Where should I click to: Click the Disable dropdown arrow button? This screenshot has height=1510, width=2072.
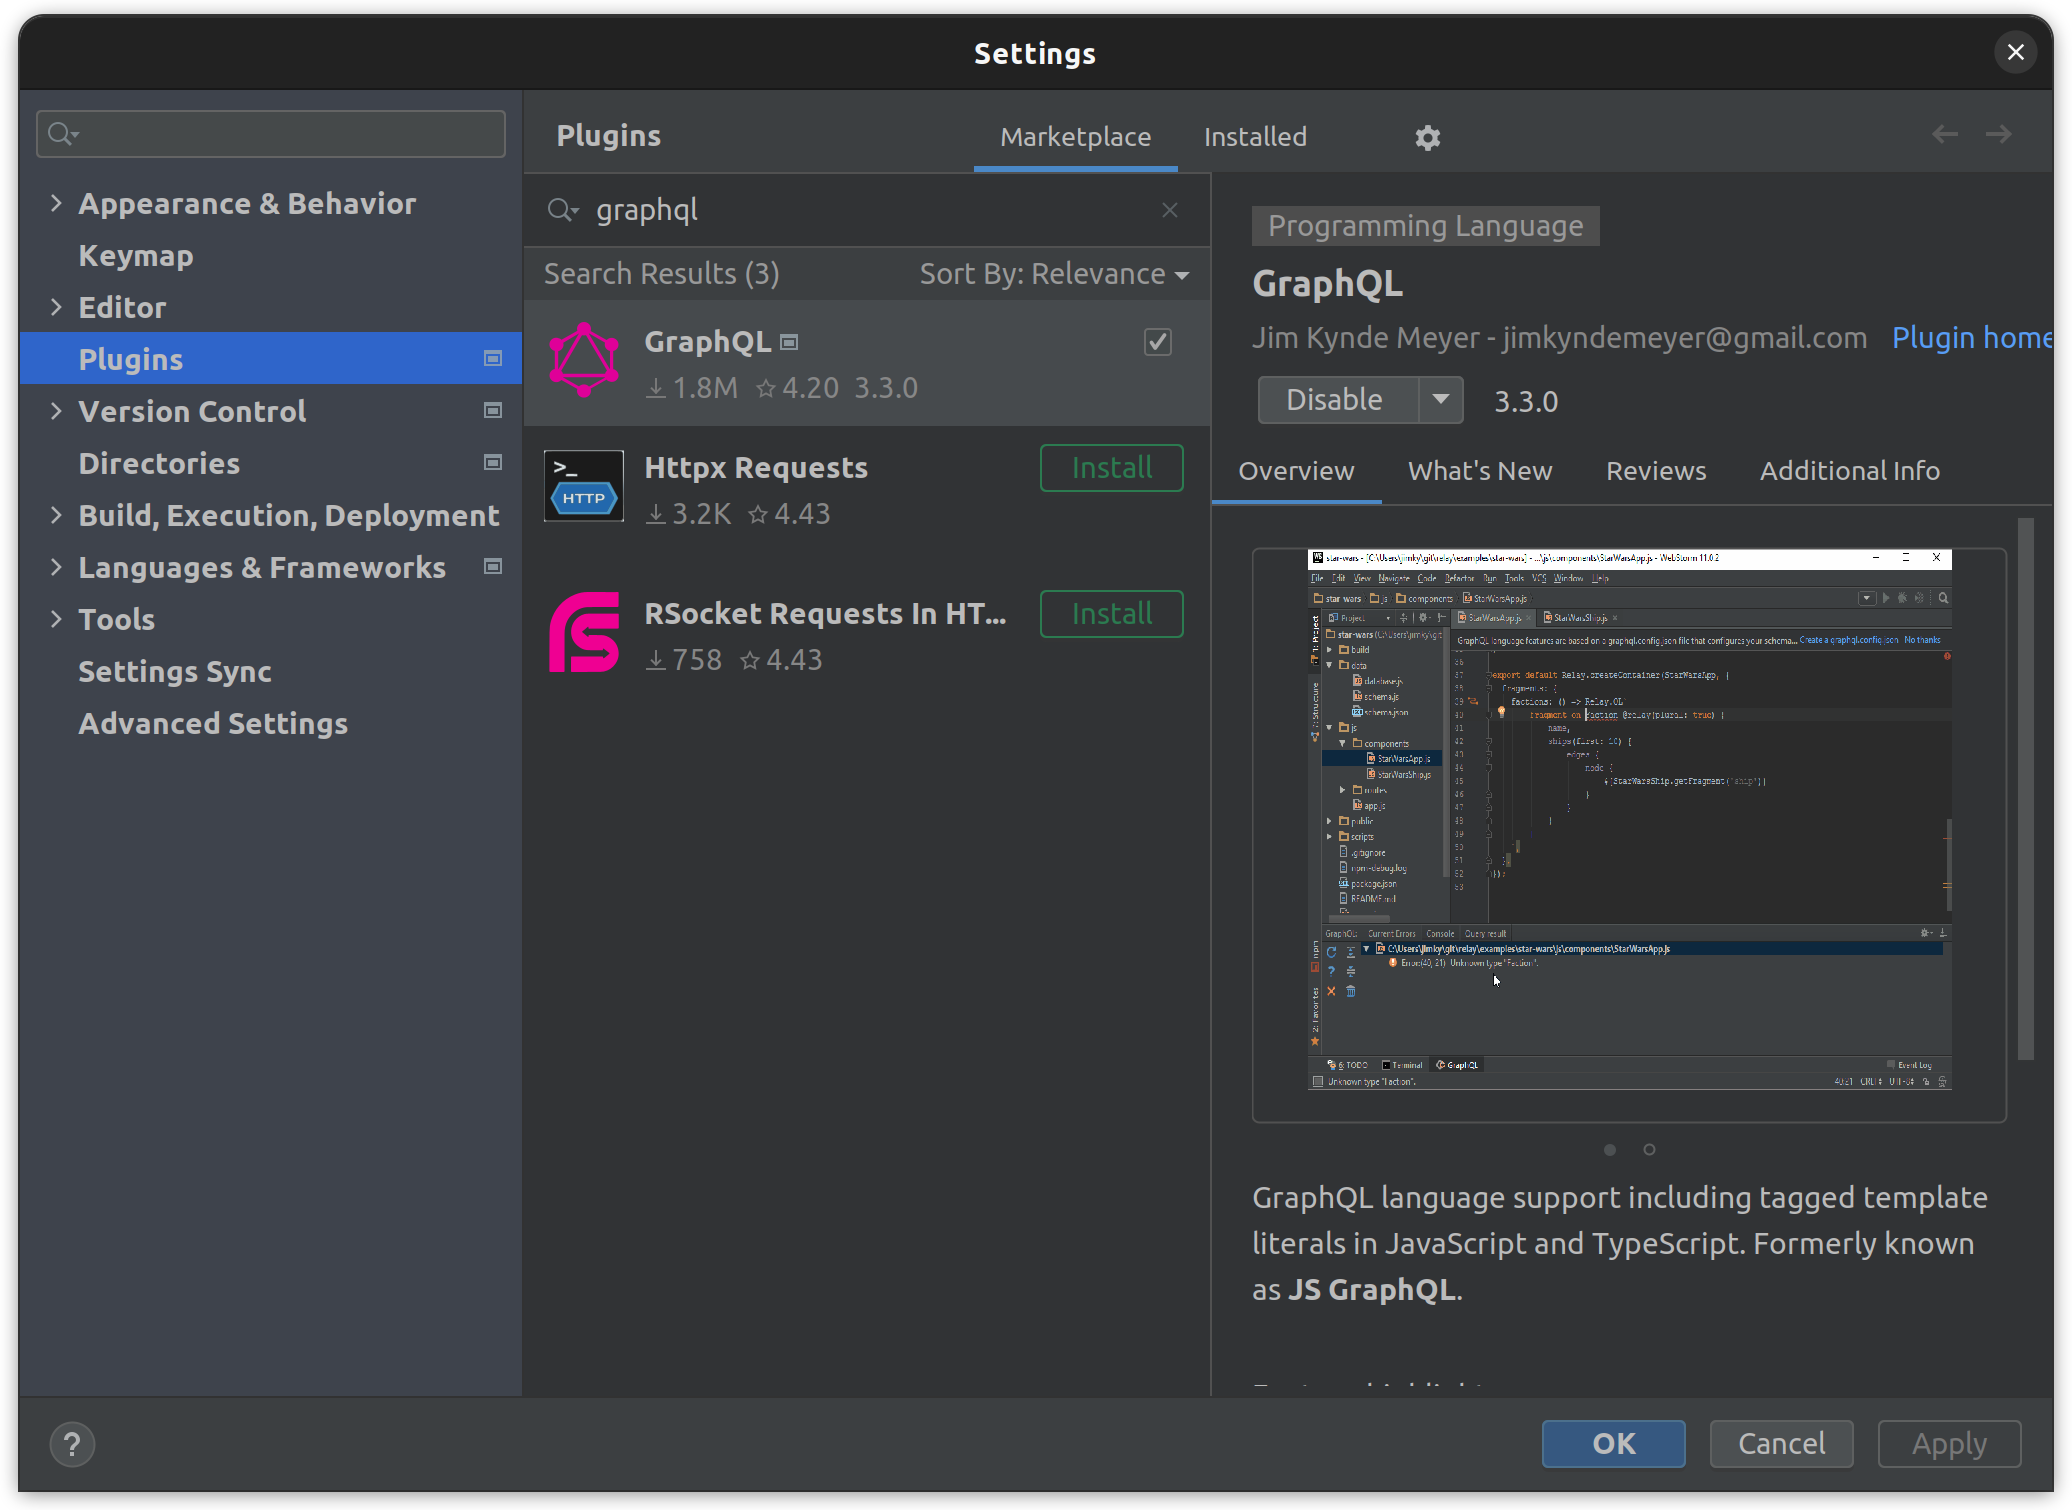(x=1441, y=400)
